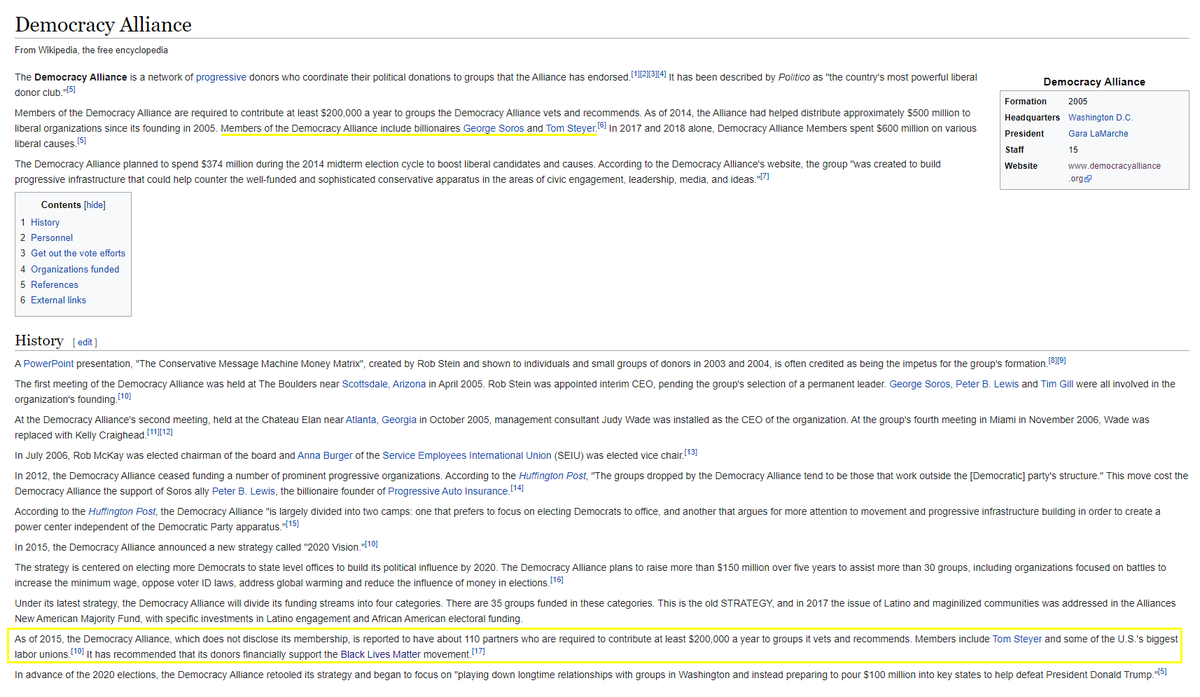Viewport: 1200px width, 697px height.
Task: Open Progressive Auto Insurance link
Action: (x=448, y=491)
